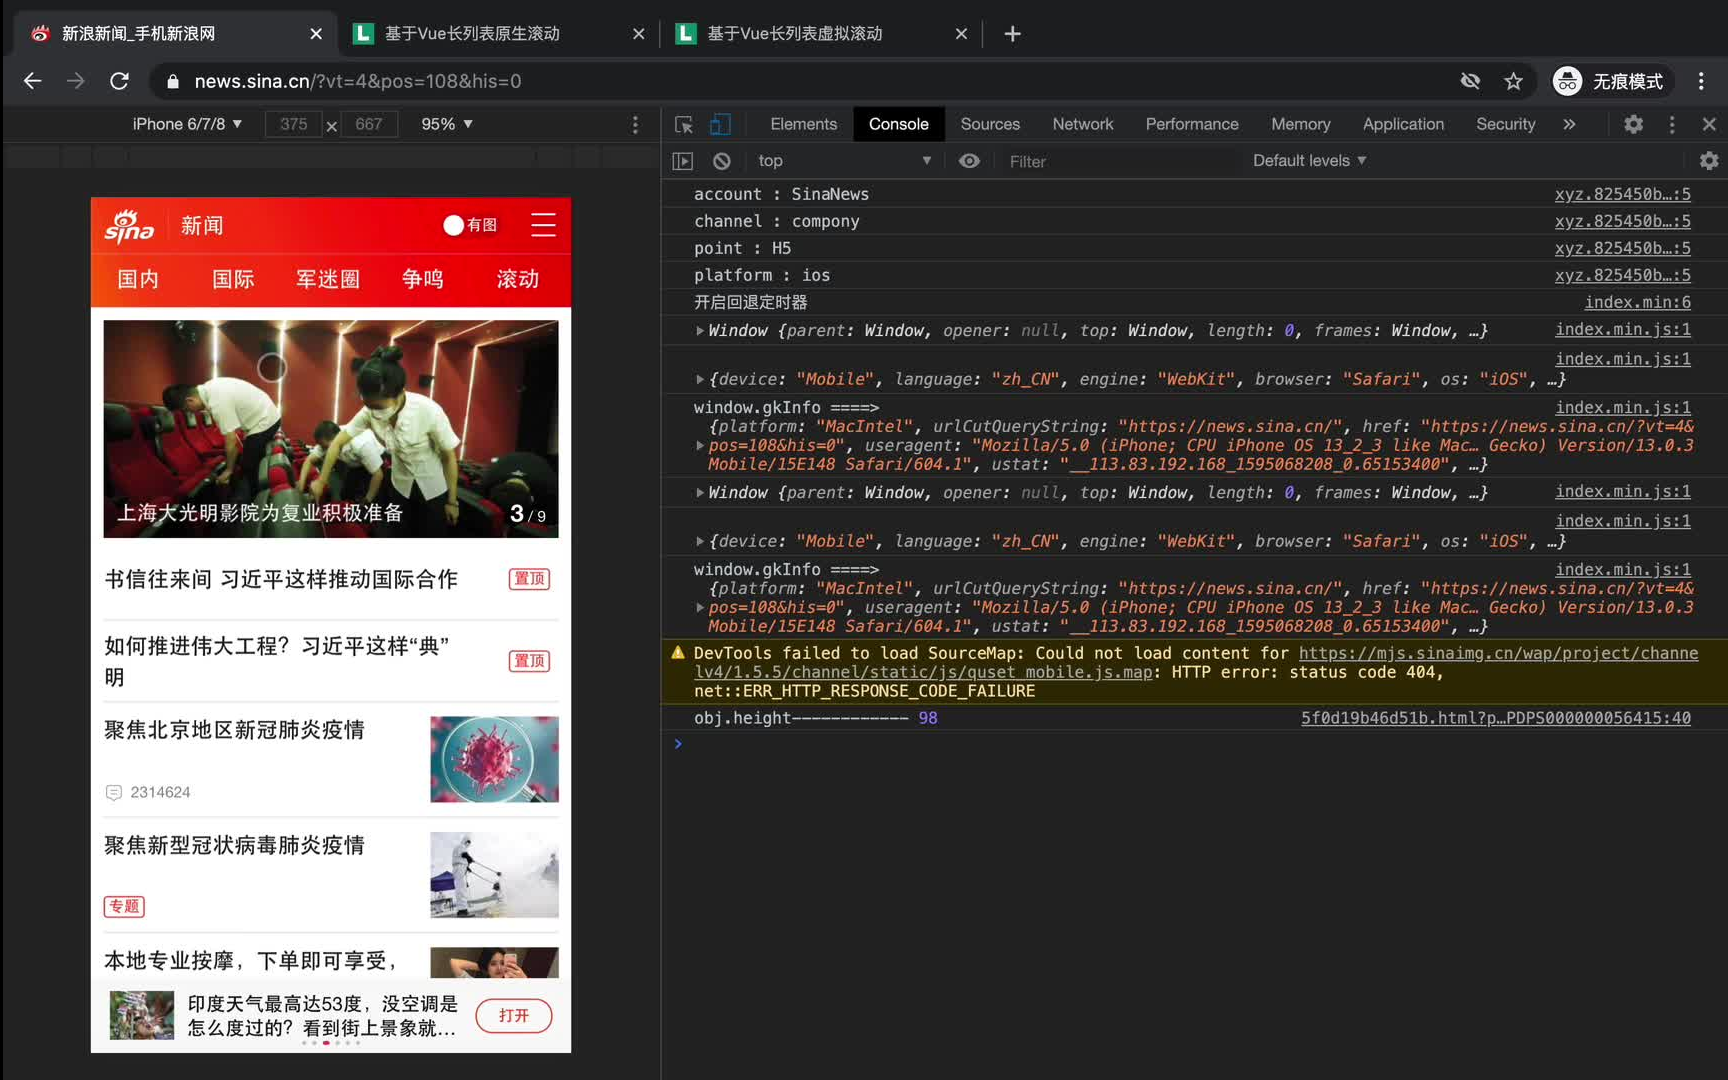Click the comment count icon by 2314624

tap(114, 792)
